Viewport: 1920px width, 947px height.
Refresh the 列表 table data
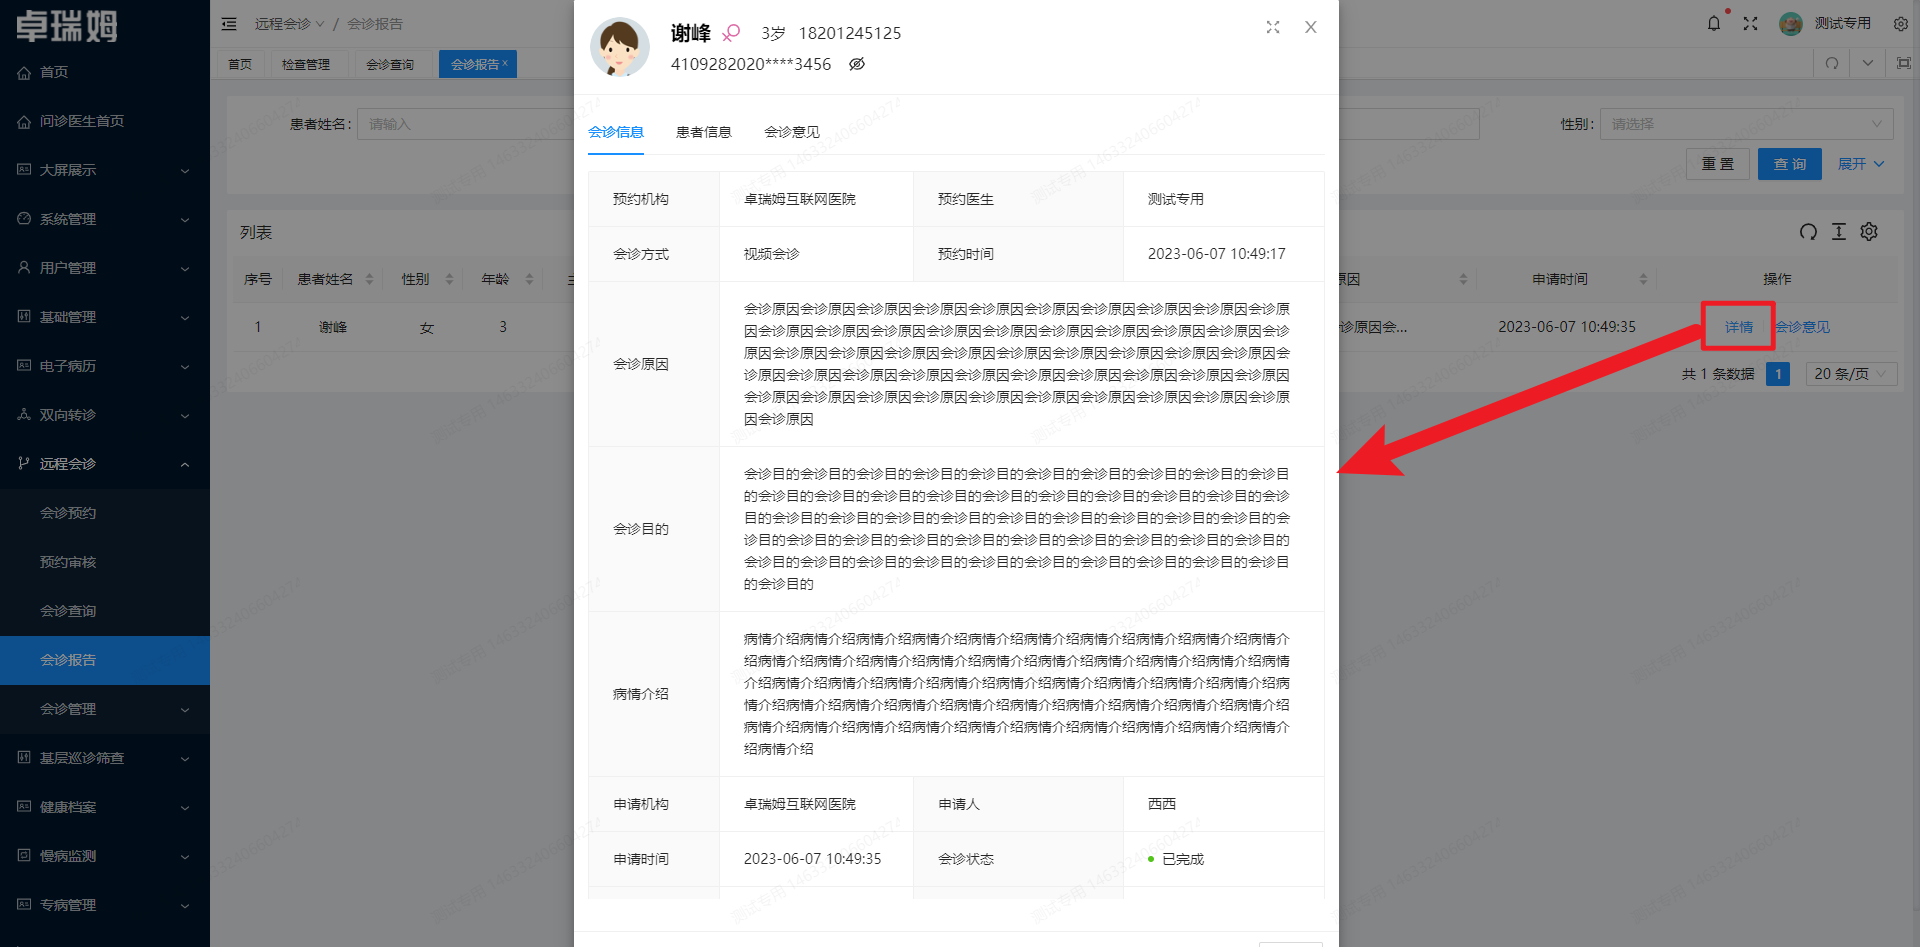pyautogui.click(x=1808, y=232)
